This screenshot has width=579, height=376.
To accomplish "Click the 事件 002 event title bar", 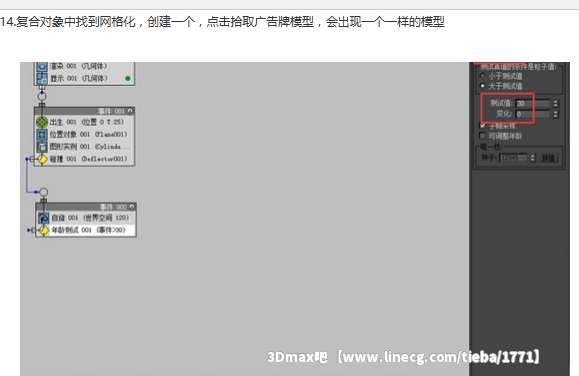I will 86,207.
